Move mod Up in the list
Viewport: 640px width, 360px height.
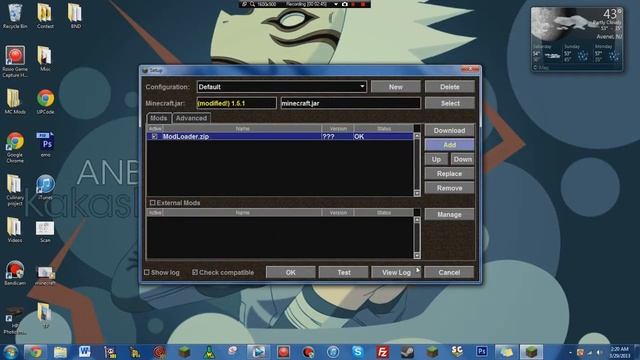click(x=436, y=159)
